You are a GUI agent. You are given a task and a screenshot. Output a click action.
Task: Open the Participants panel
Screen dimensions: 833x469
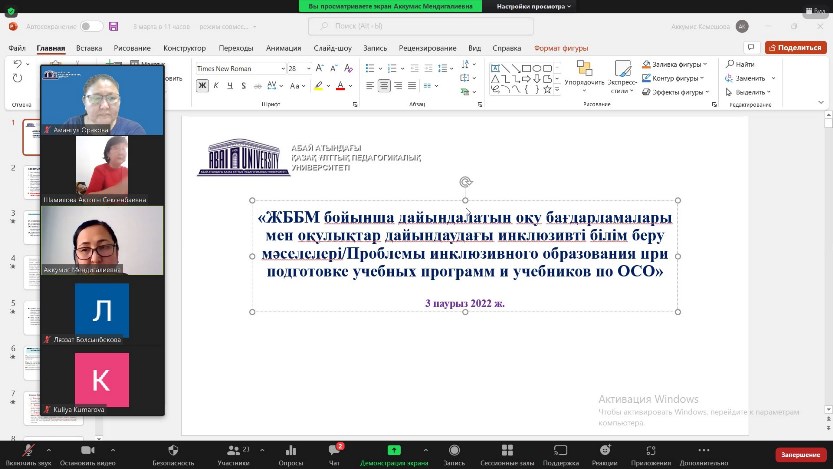233,451
